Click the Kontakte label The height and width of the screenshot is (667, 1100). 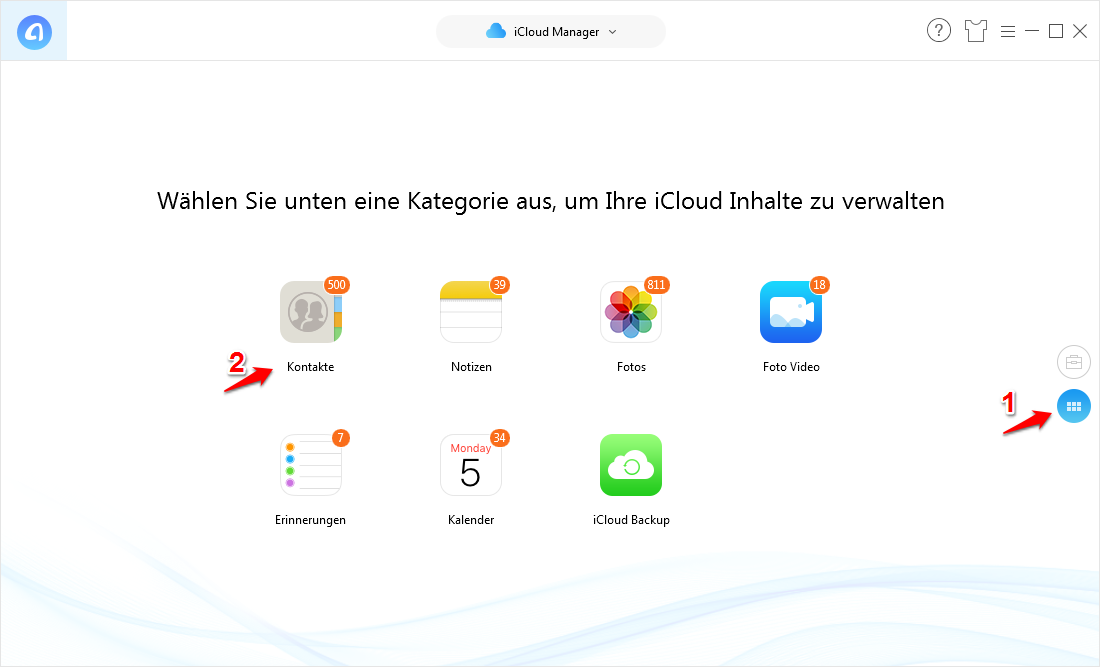[310, 367]
